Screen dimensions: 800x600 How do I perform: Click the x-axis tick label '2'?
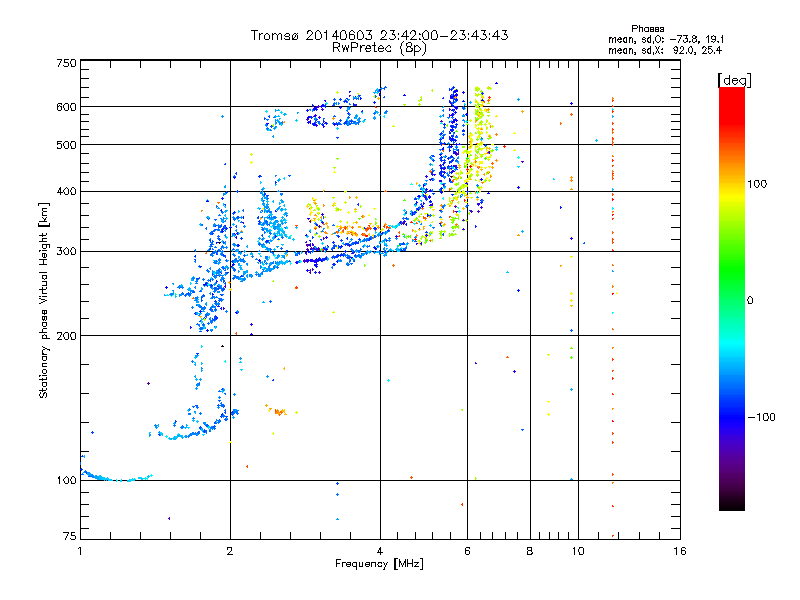230,551
